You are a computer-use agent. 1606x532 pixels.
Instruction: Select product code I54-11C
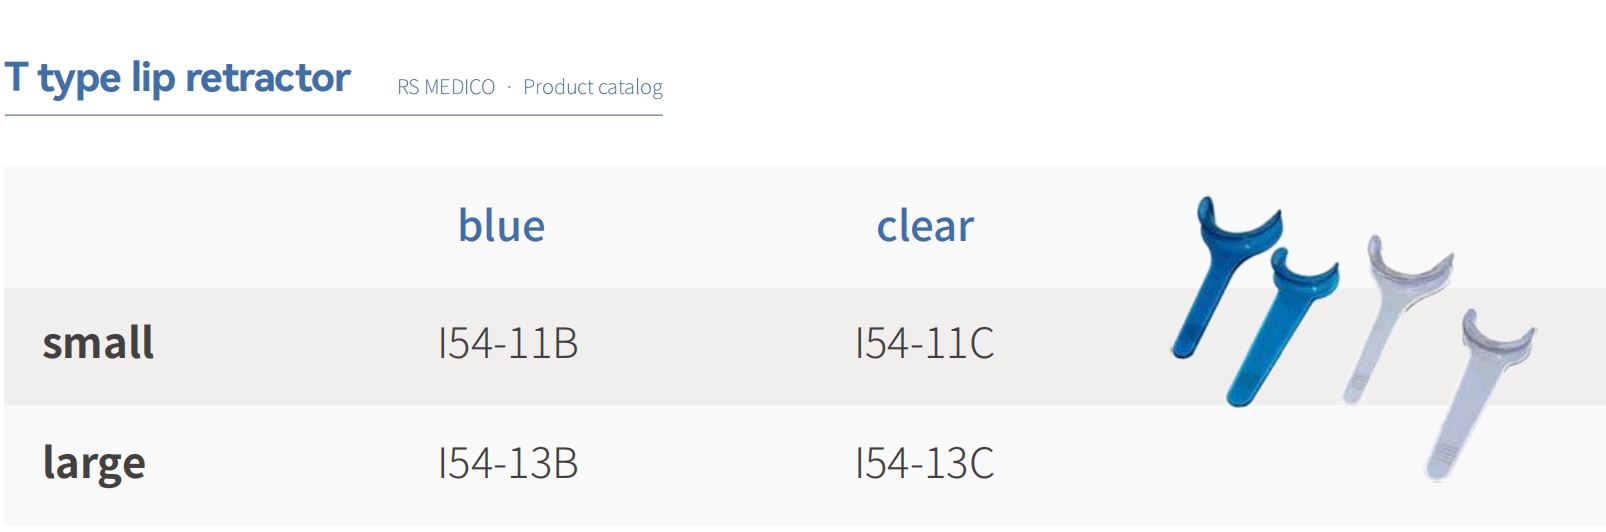(x=924, y=343)
